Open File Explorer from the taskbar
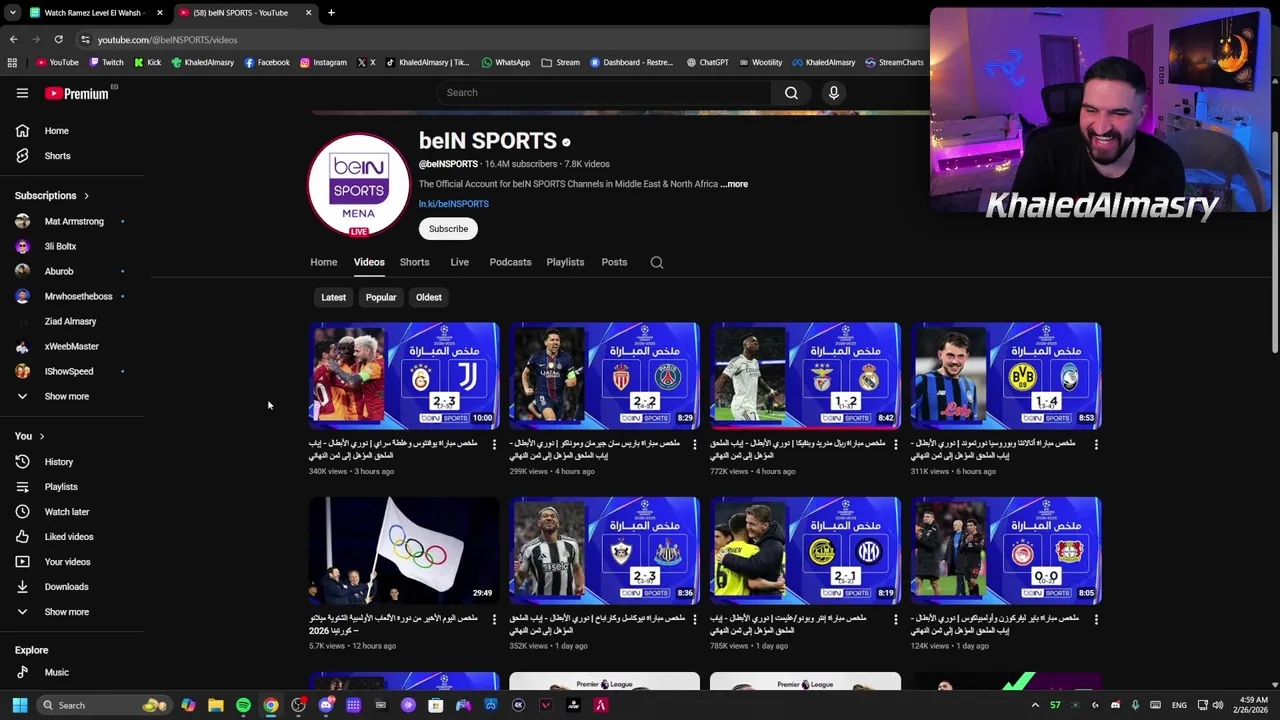 [x=215, y=705]
